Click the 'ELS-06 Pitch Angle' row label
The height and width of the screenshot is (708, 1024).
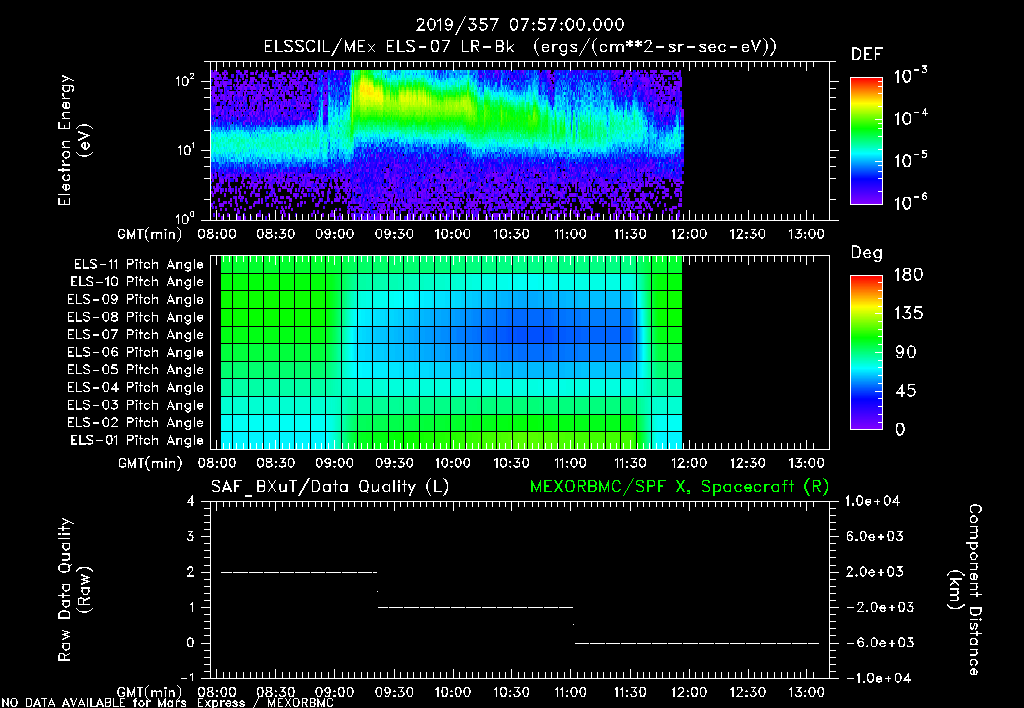(135, 353)
